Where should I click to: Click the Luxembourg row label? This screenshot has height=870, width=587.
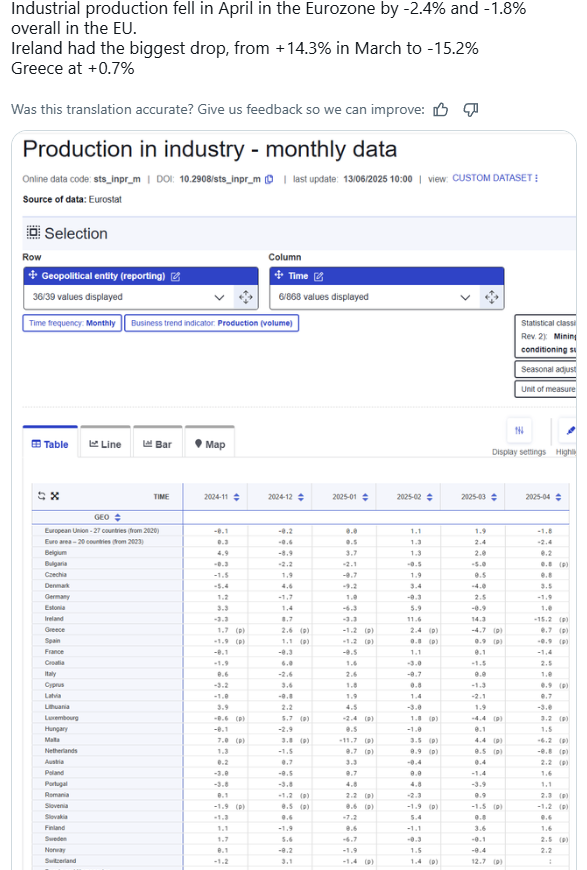[61, 717]
